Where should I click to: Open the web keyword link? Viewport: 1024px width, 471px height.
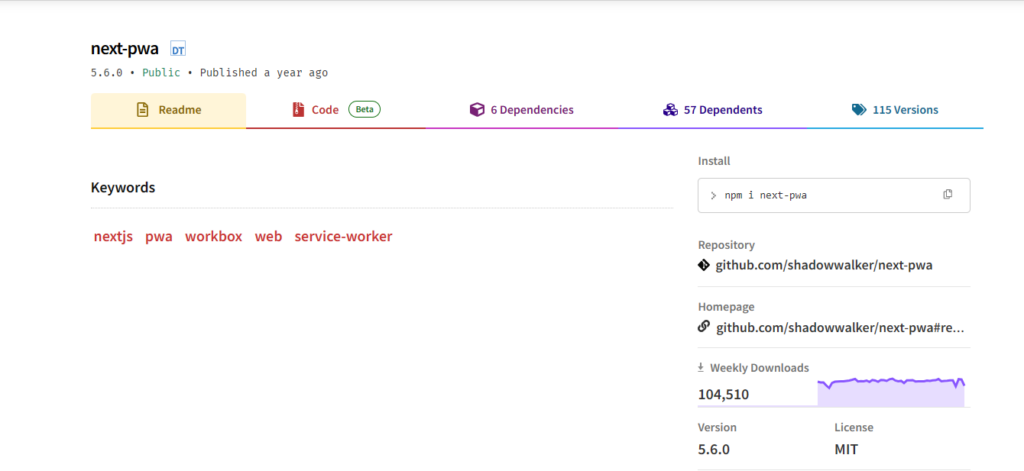coord(268,236)
